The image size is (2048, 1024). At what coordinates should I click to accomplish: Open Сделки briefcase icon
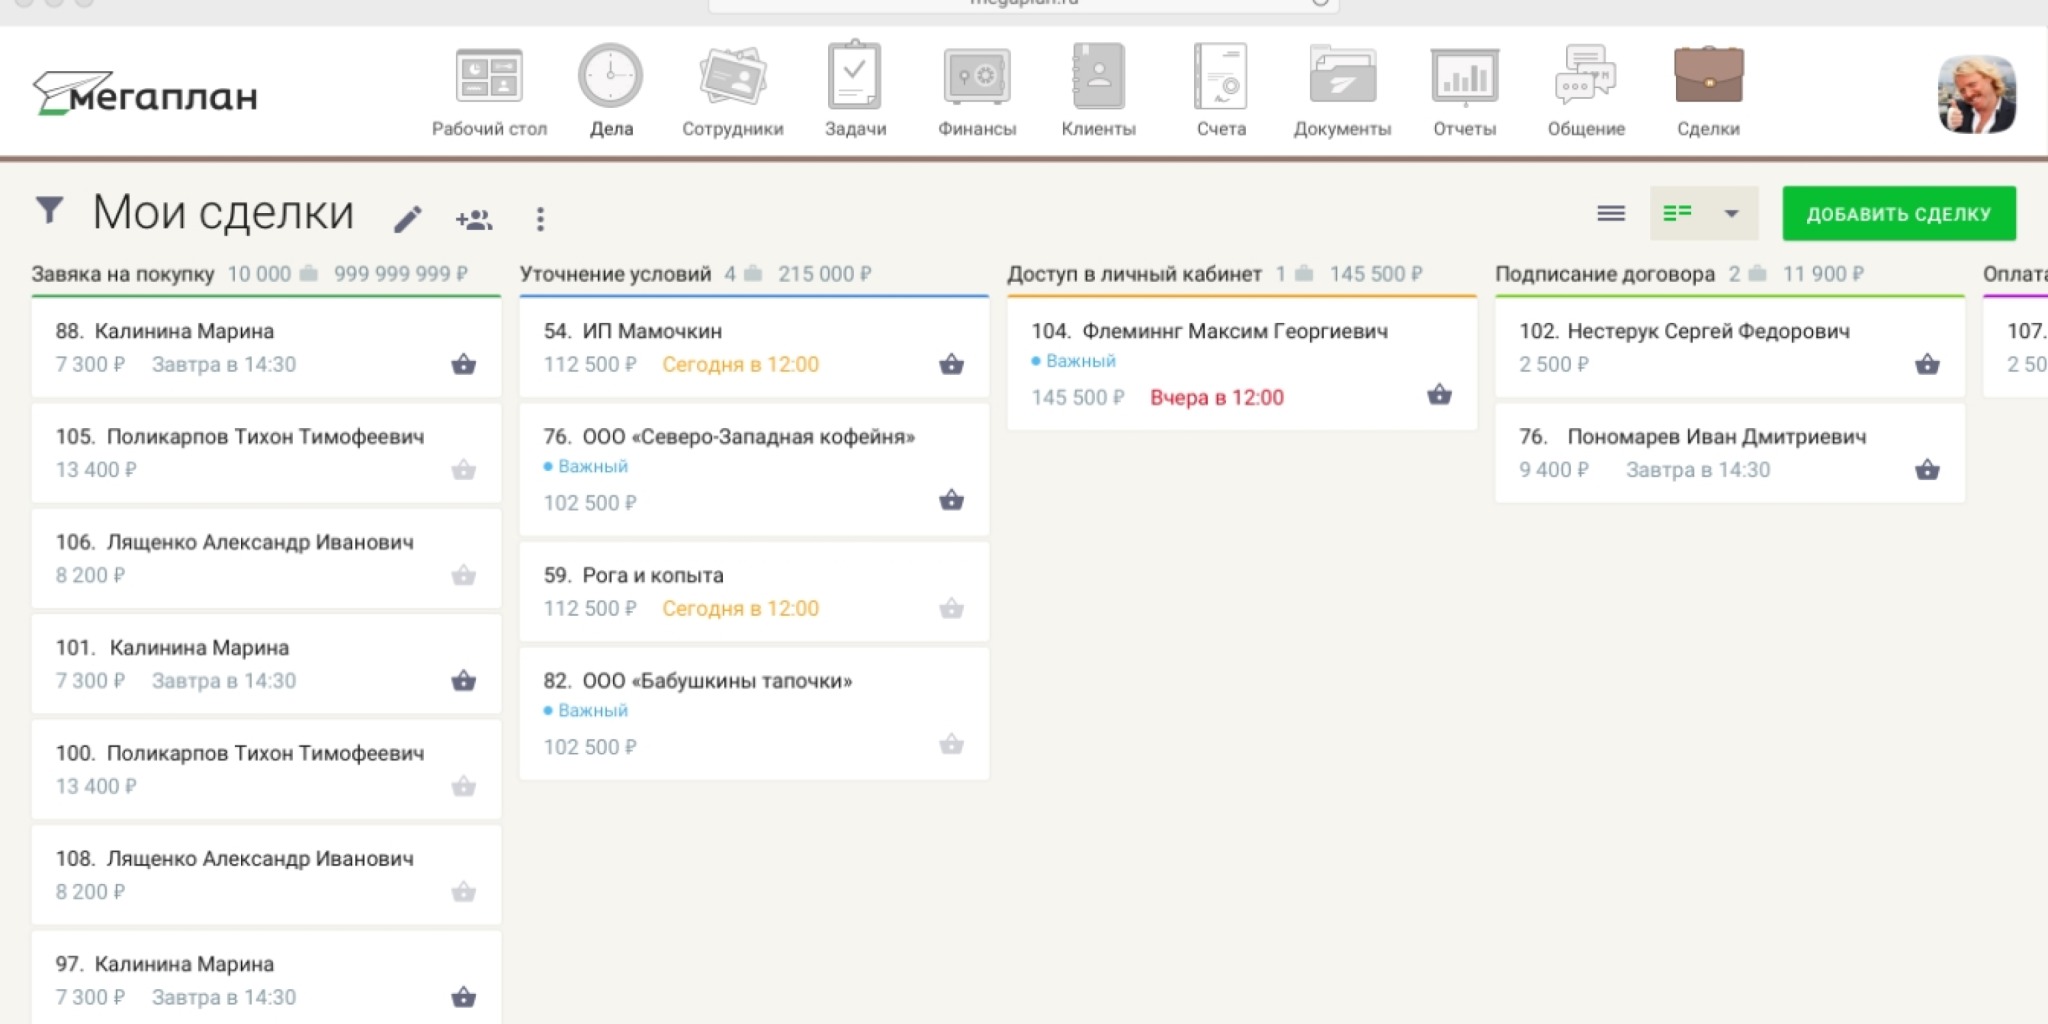point(1708,75)
